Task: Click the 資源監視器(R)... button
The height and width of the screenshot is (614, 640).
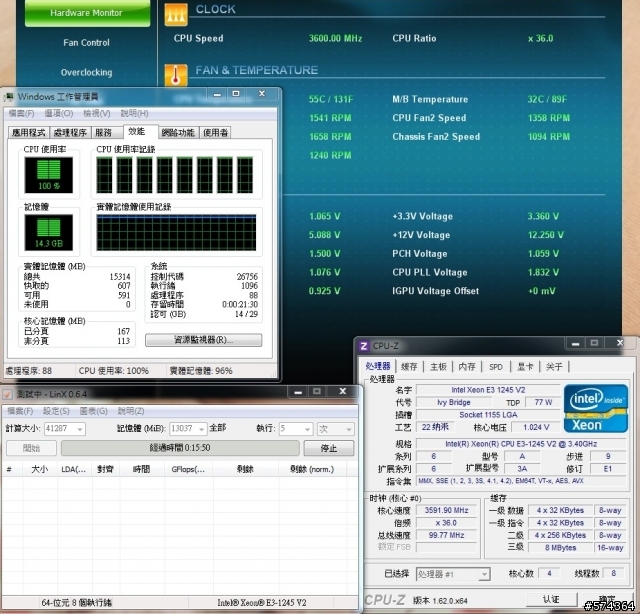Action: (203, 340)
